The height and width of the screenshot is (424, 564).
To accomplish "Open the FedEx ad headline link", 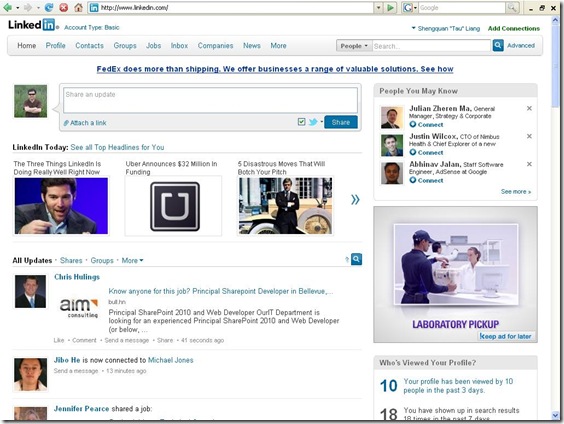I will coord(275,69).
